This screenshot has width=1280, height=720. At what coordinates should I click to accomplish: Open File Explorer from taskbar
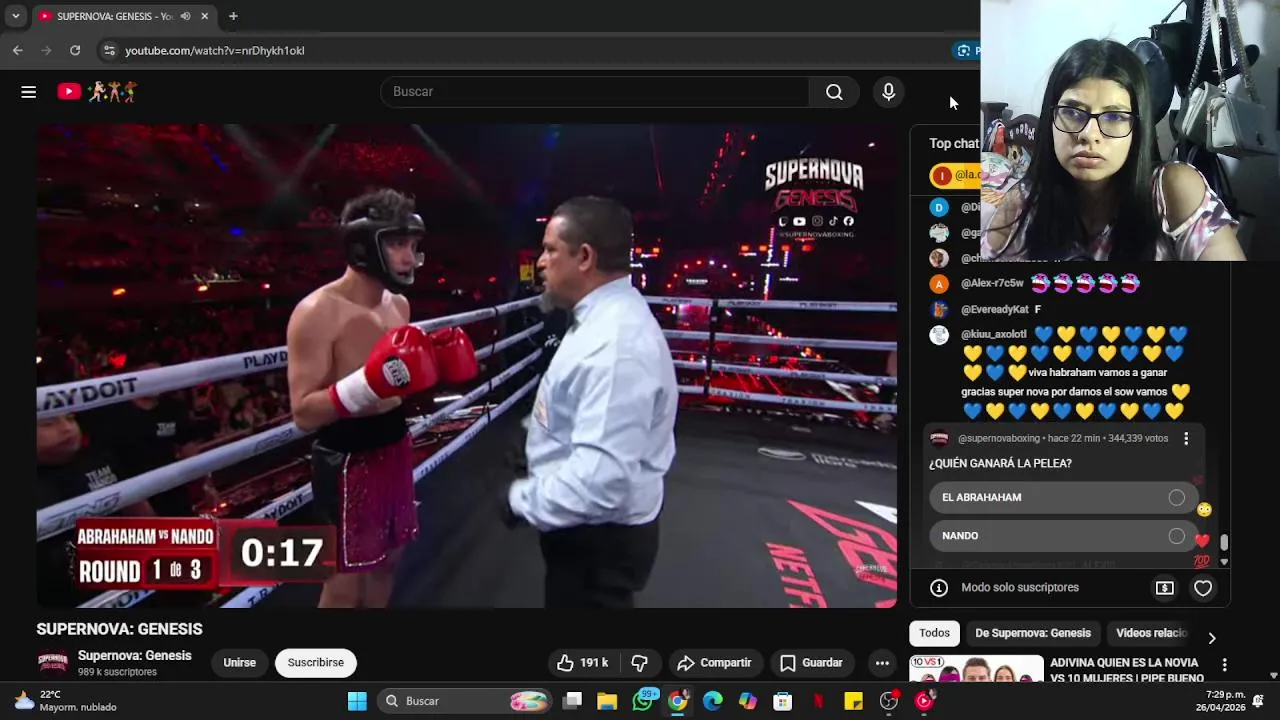coord(607,701)
